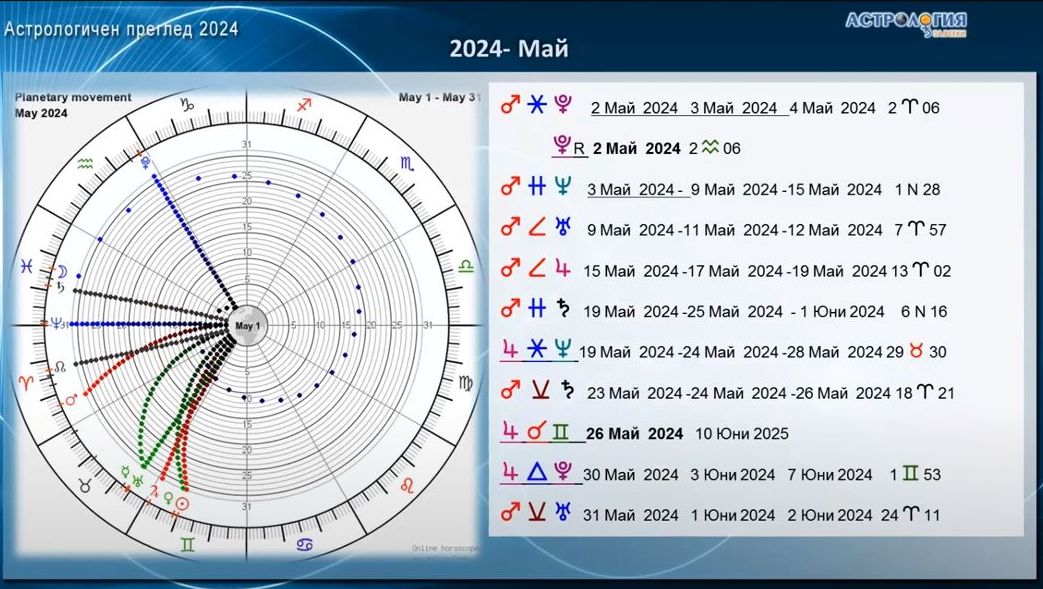Click the North Node symbol on the chart
Image resolution: width=1043 pixels, height=589 pixels.
click(x=60, y=367)
